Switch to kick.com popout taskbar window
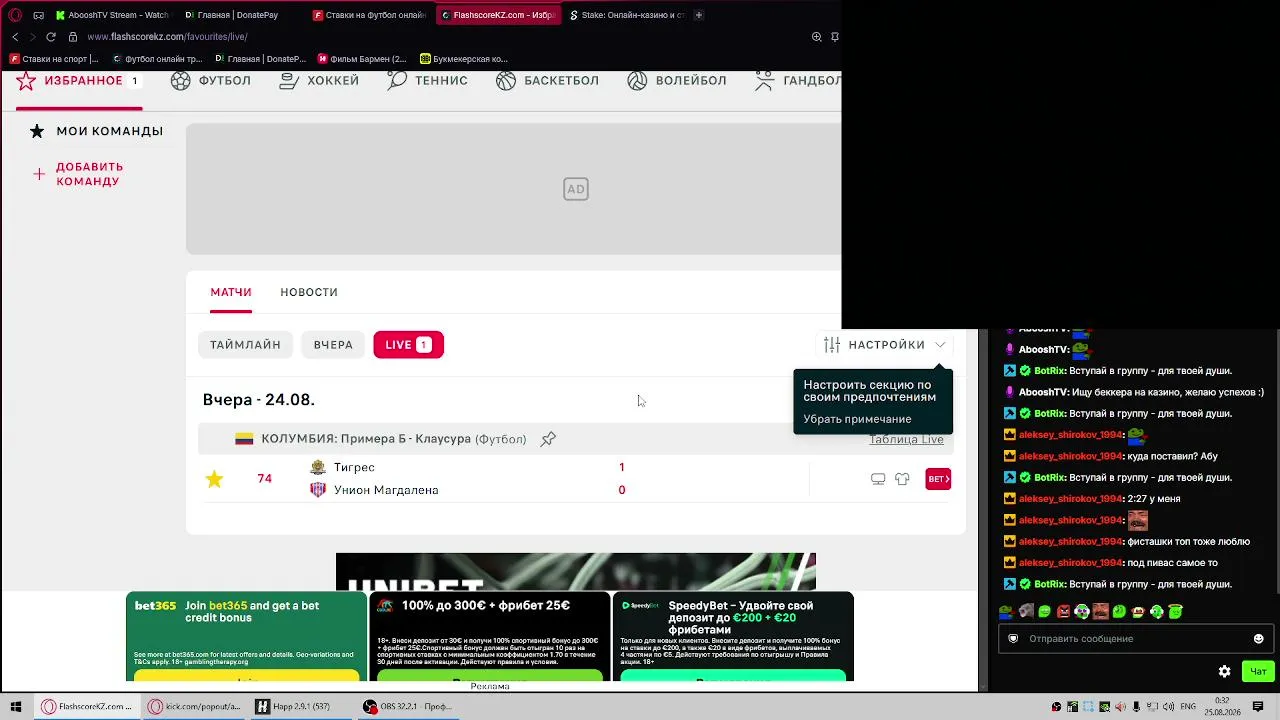1280x720 pixels. pos(195,706)
